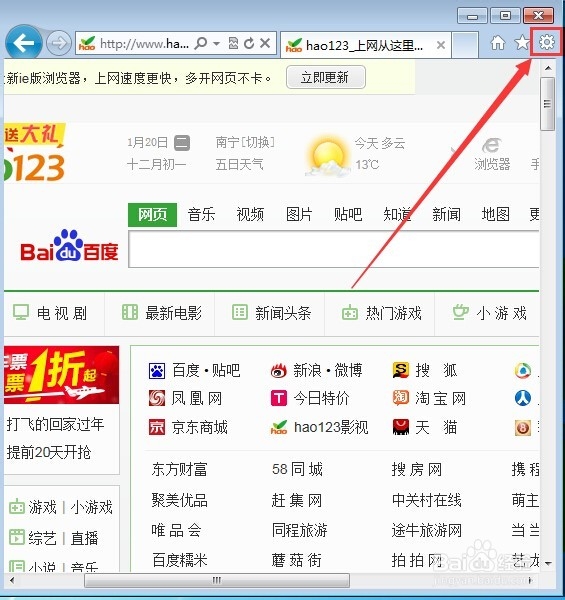Screen dimensions: 565x600
Task: Switch to the 新闻 search tab
Action: tap(446, 215)
